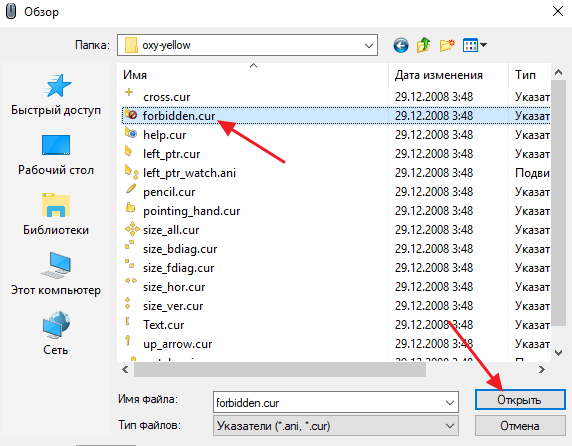572x446 pixels.
Task: Click the Открыть button
Action: pos(520,400)
